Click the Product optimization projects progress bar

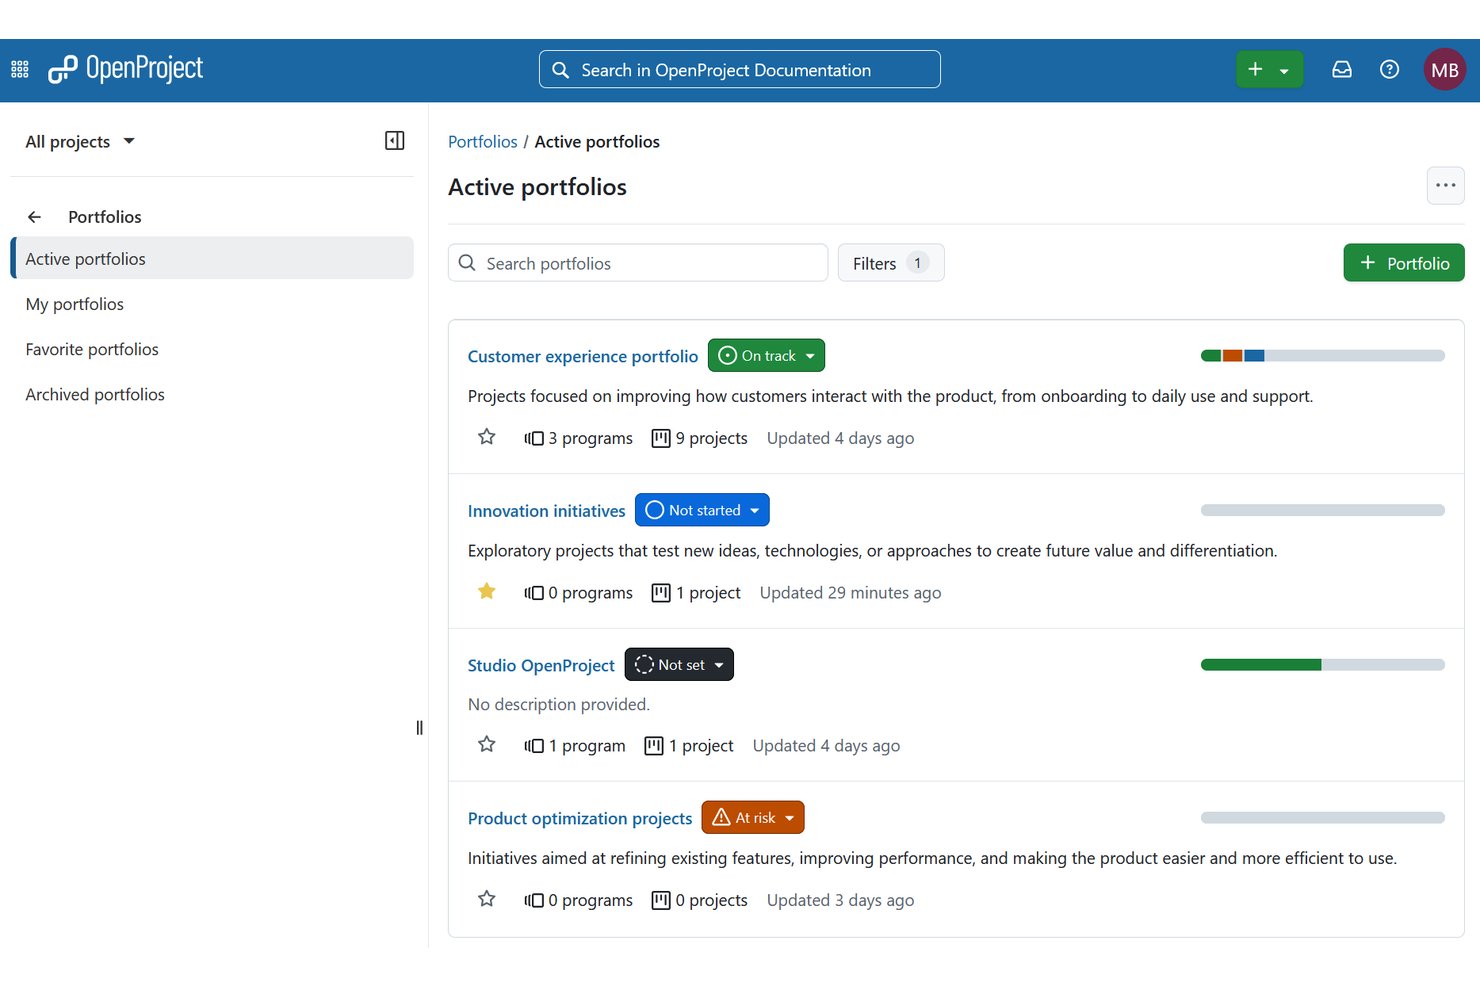[x=1323, y=818]
